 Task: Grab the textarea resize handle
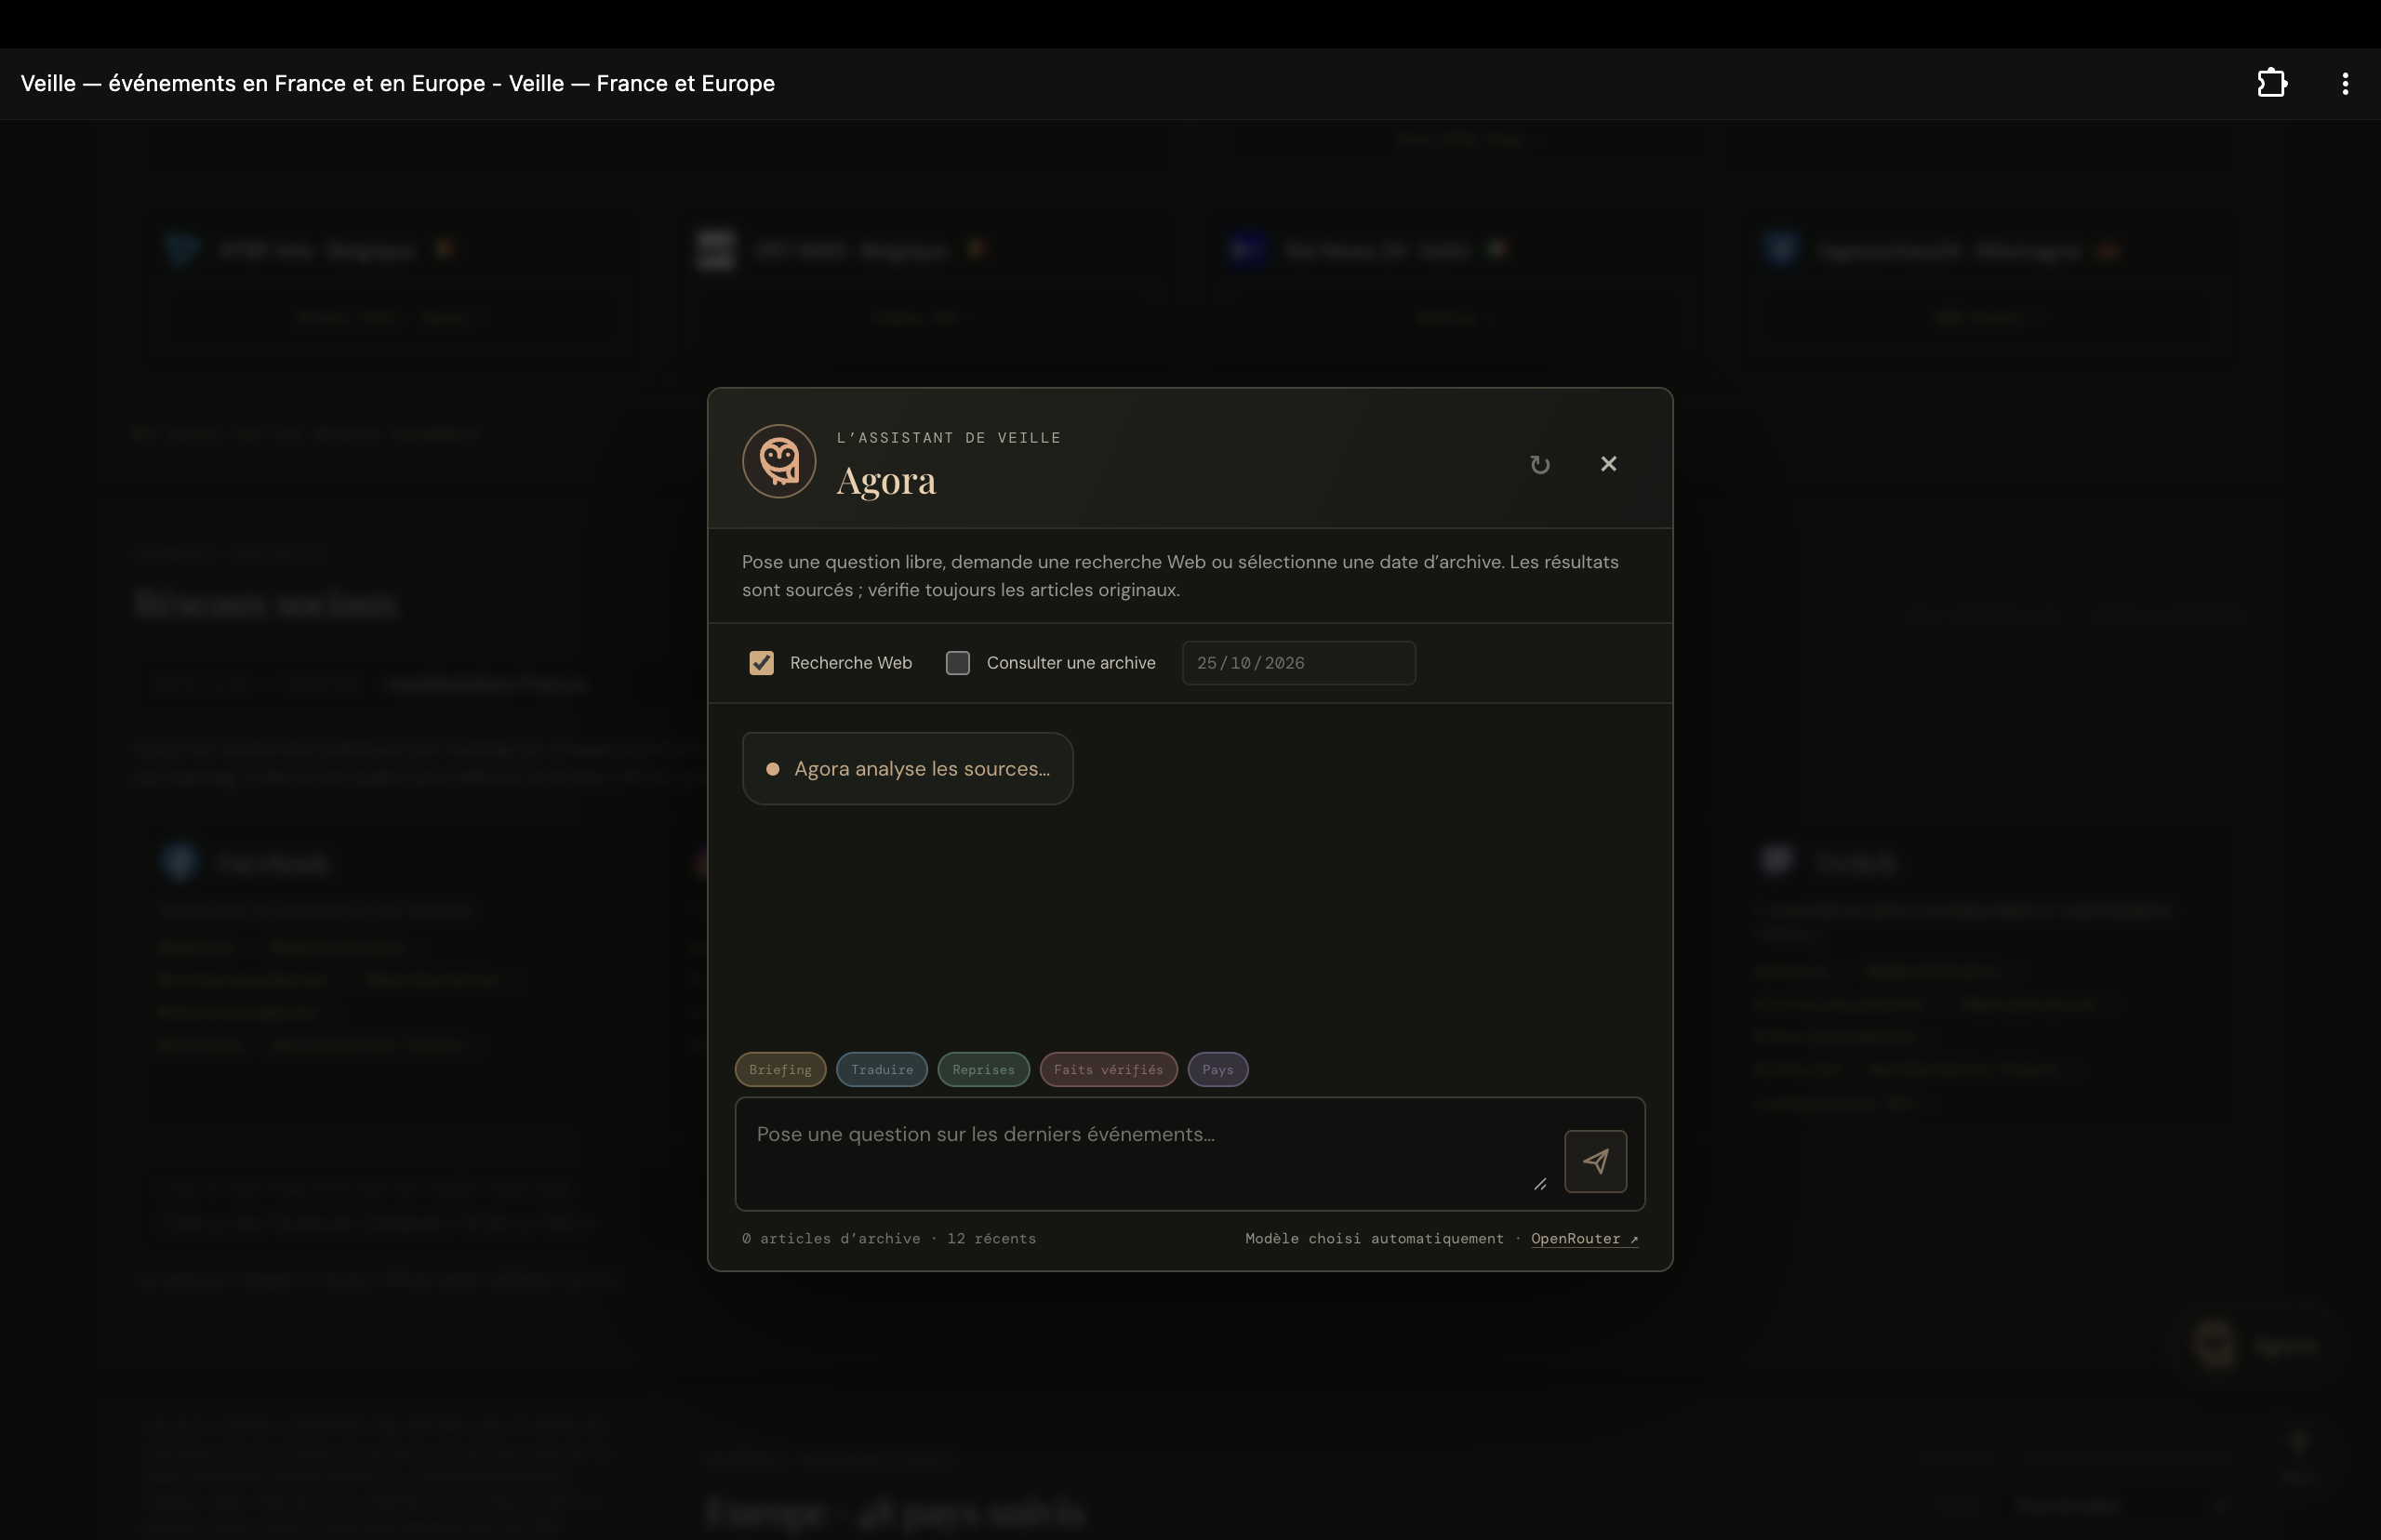1540,1184
